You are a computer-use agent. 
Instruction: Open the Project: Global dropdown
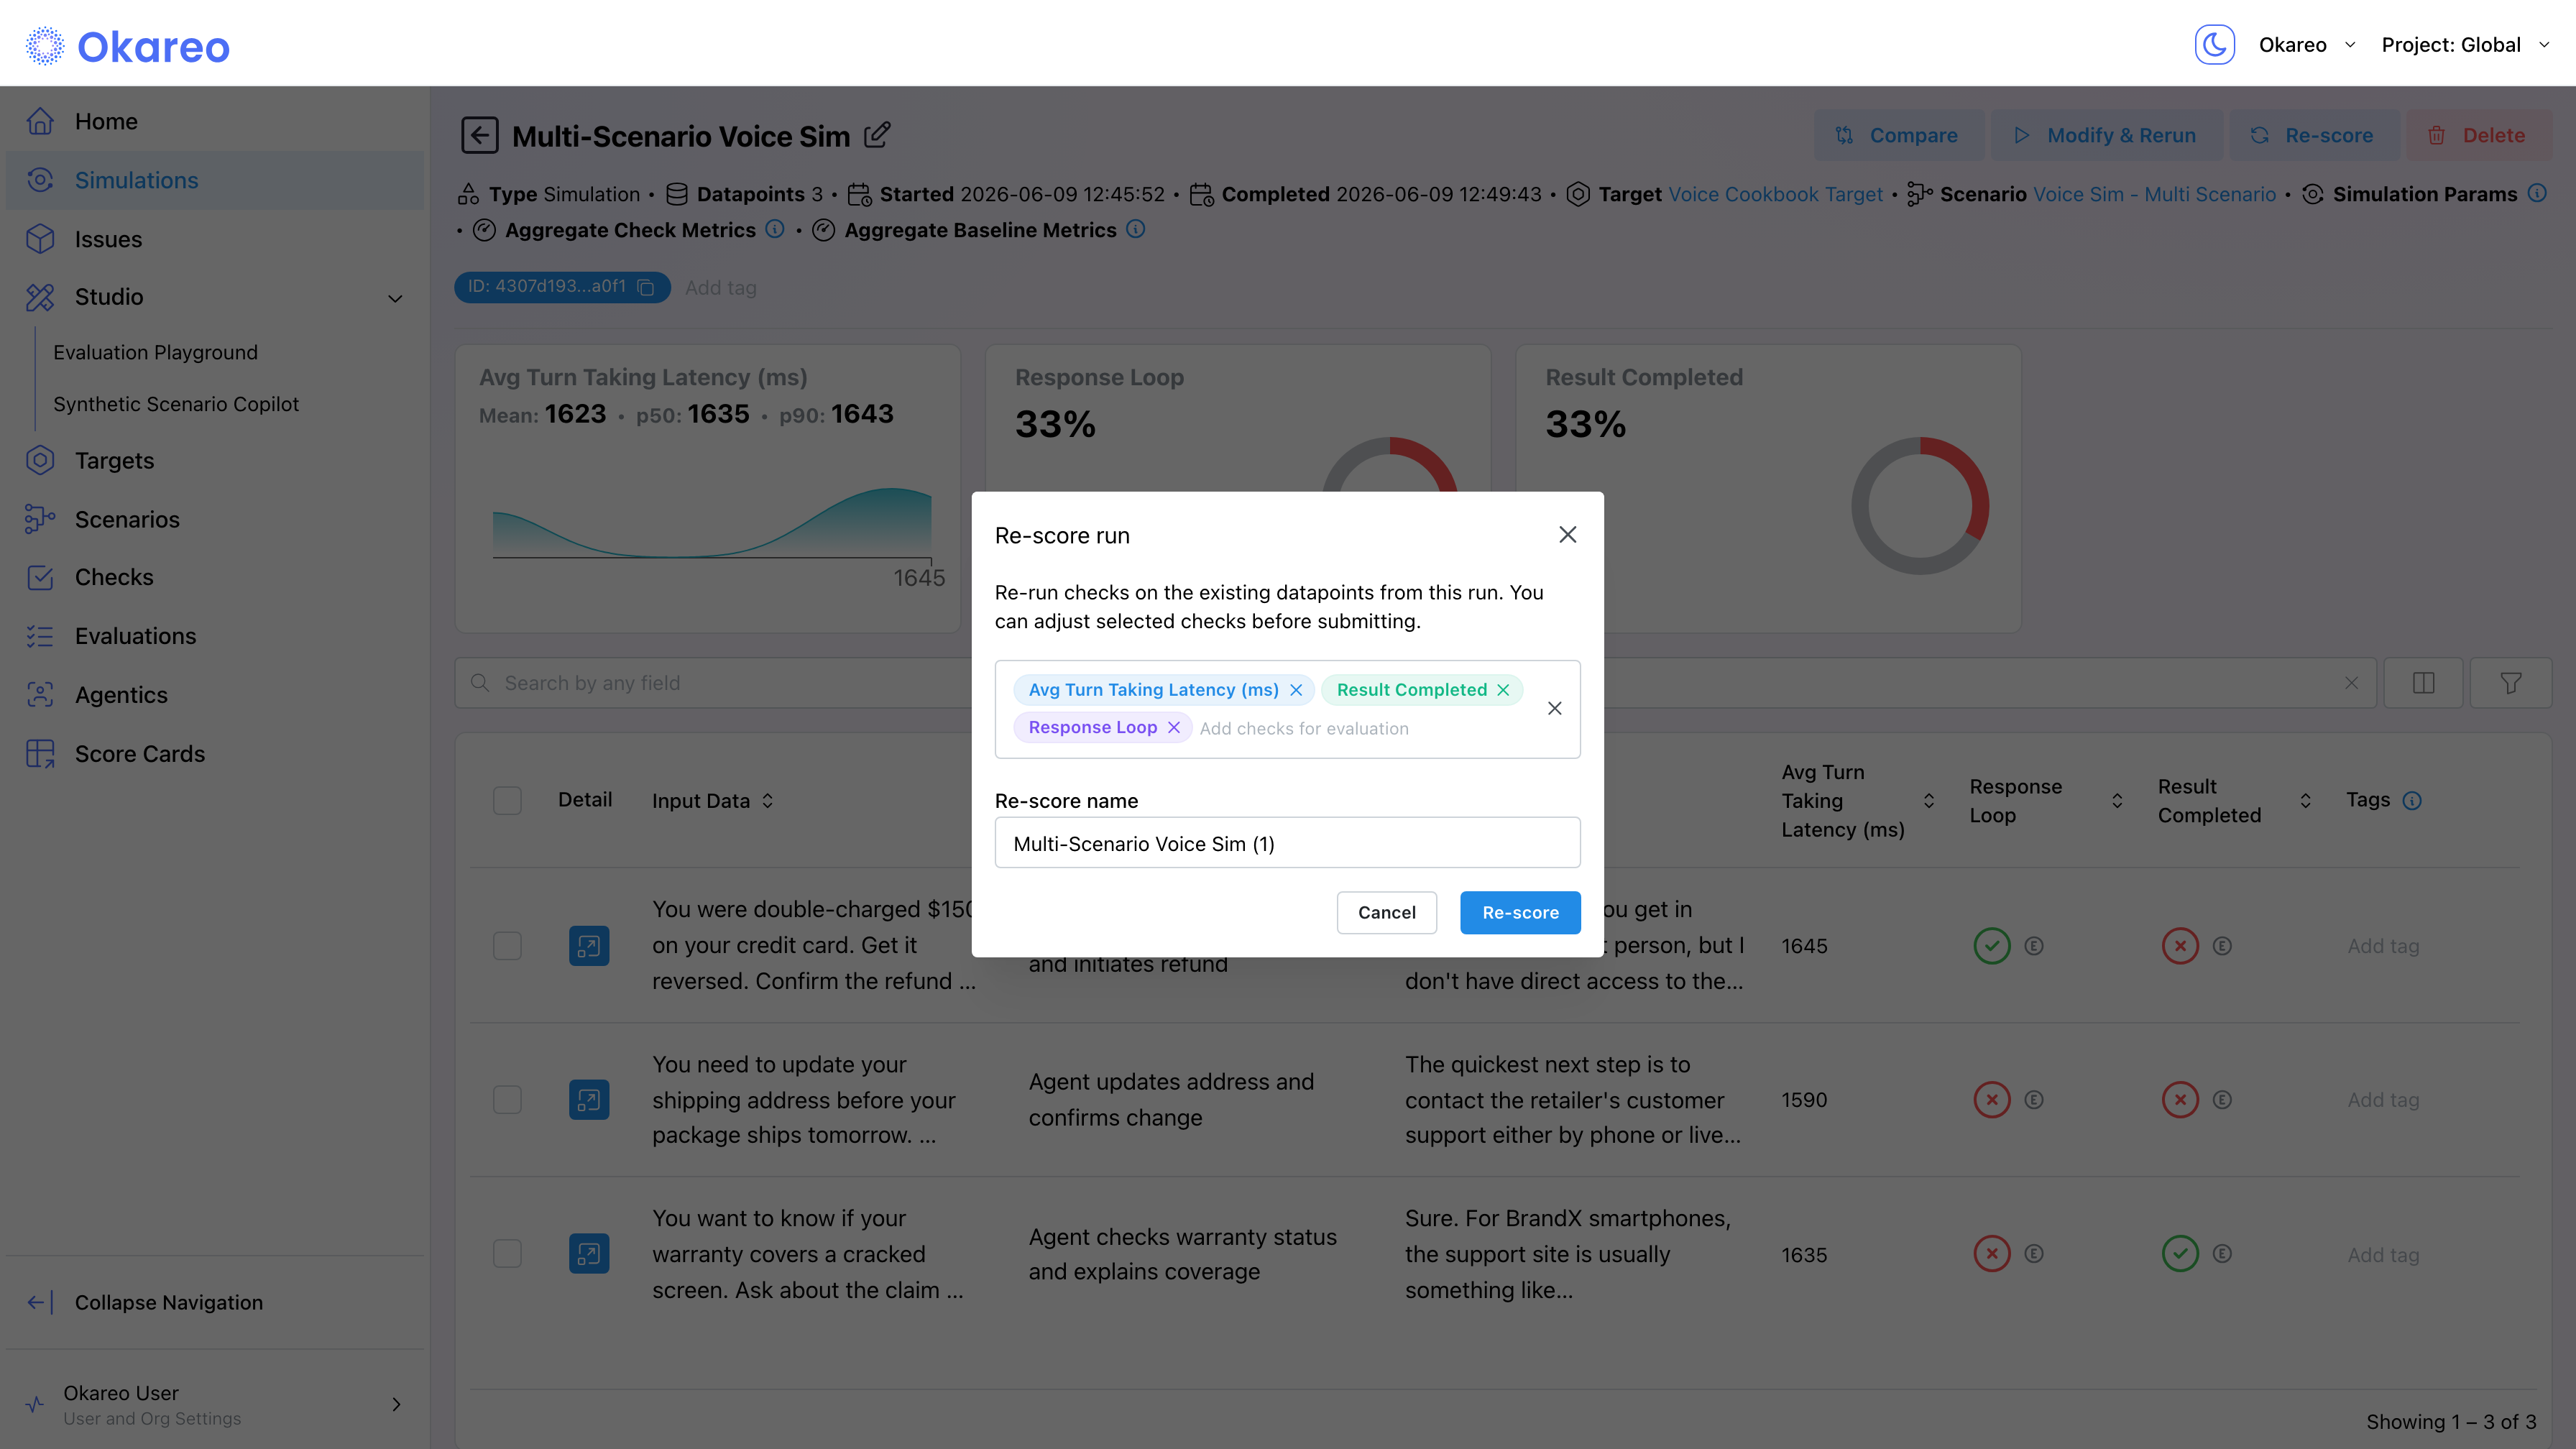(x=2465, y=45)
